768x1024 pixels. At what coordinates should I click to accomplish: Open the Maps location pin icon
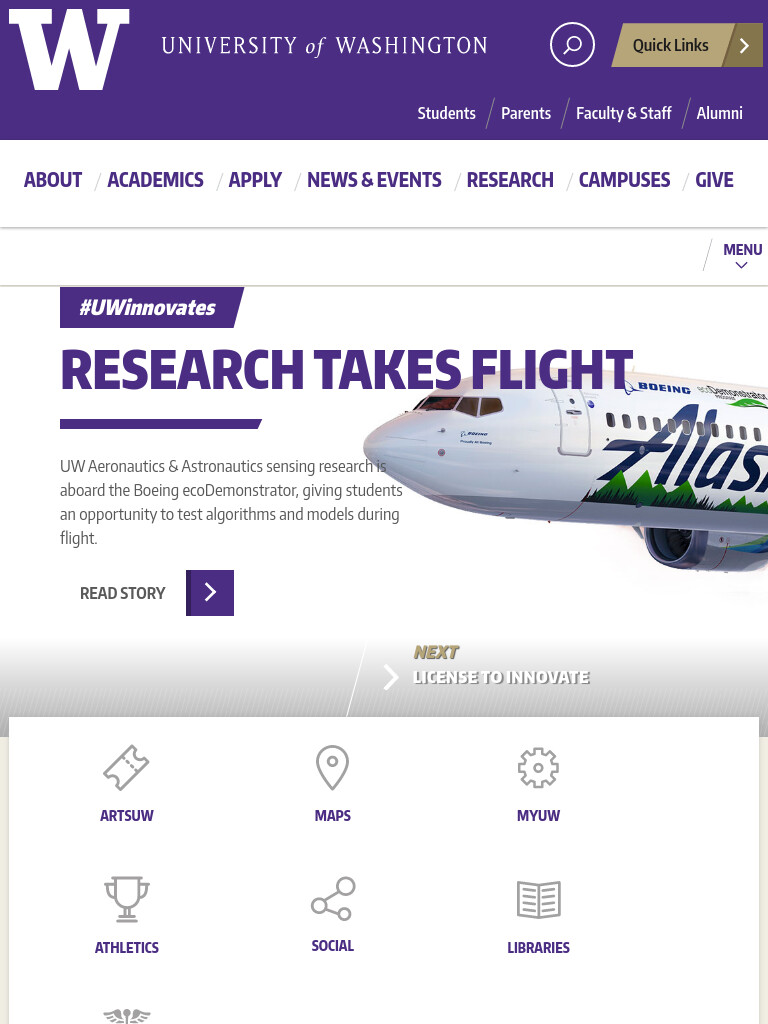pos(332,767)
